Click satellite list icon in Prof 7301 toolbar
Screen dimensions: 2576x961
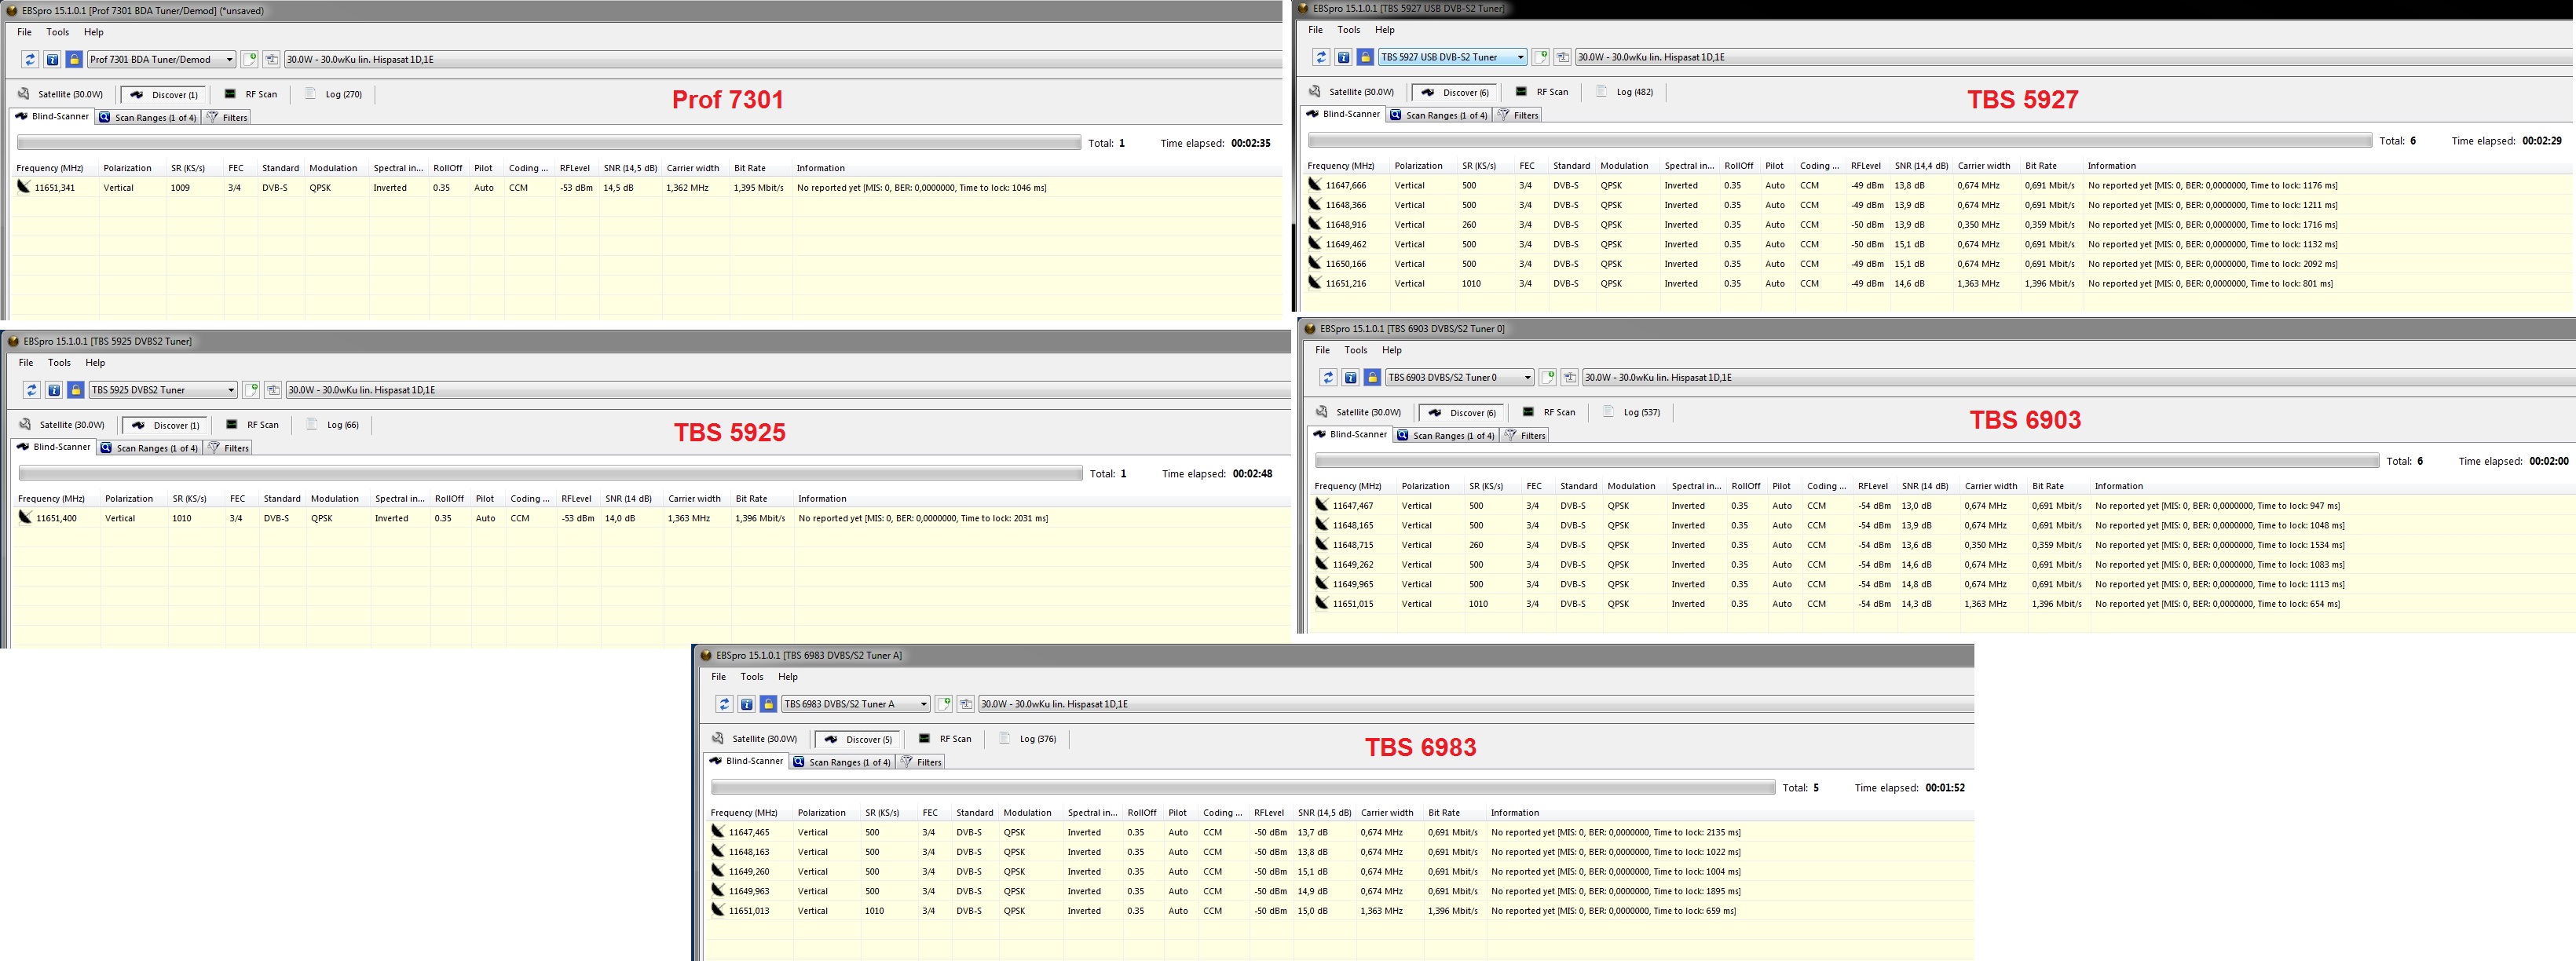click(x=271, y=60)
